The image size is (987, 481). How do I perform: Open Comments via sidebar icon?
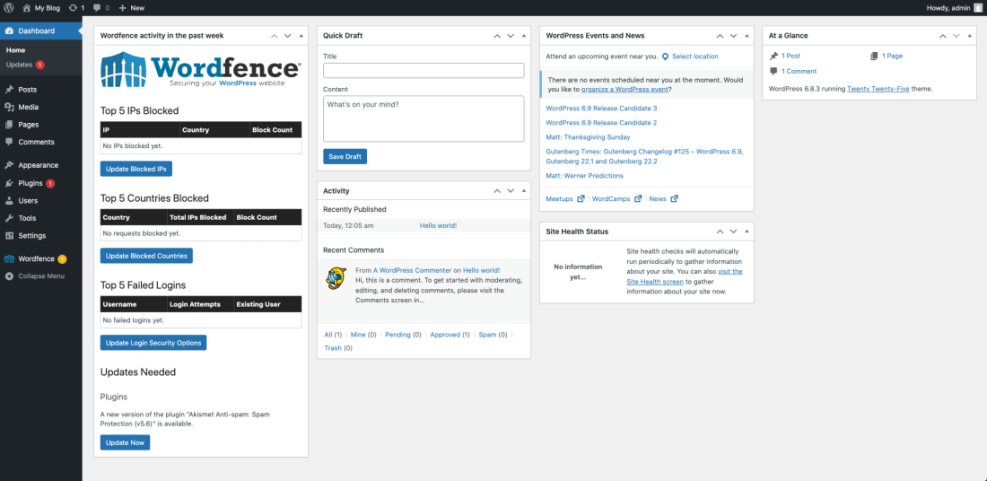point(9,142)
